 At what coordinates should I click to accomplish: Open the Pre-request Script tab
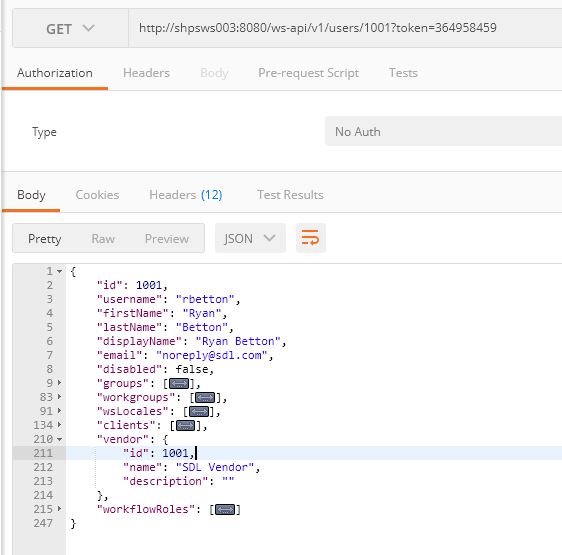[308, 73]
